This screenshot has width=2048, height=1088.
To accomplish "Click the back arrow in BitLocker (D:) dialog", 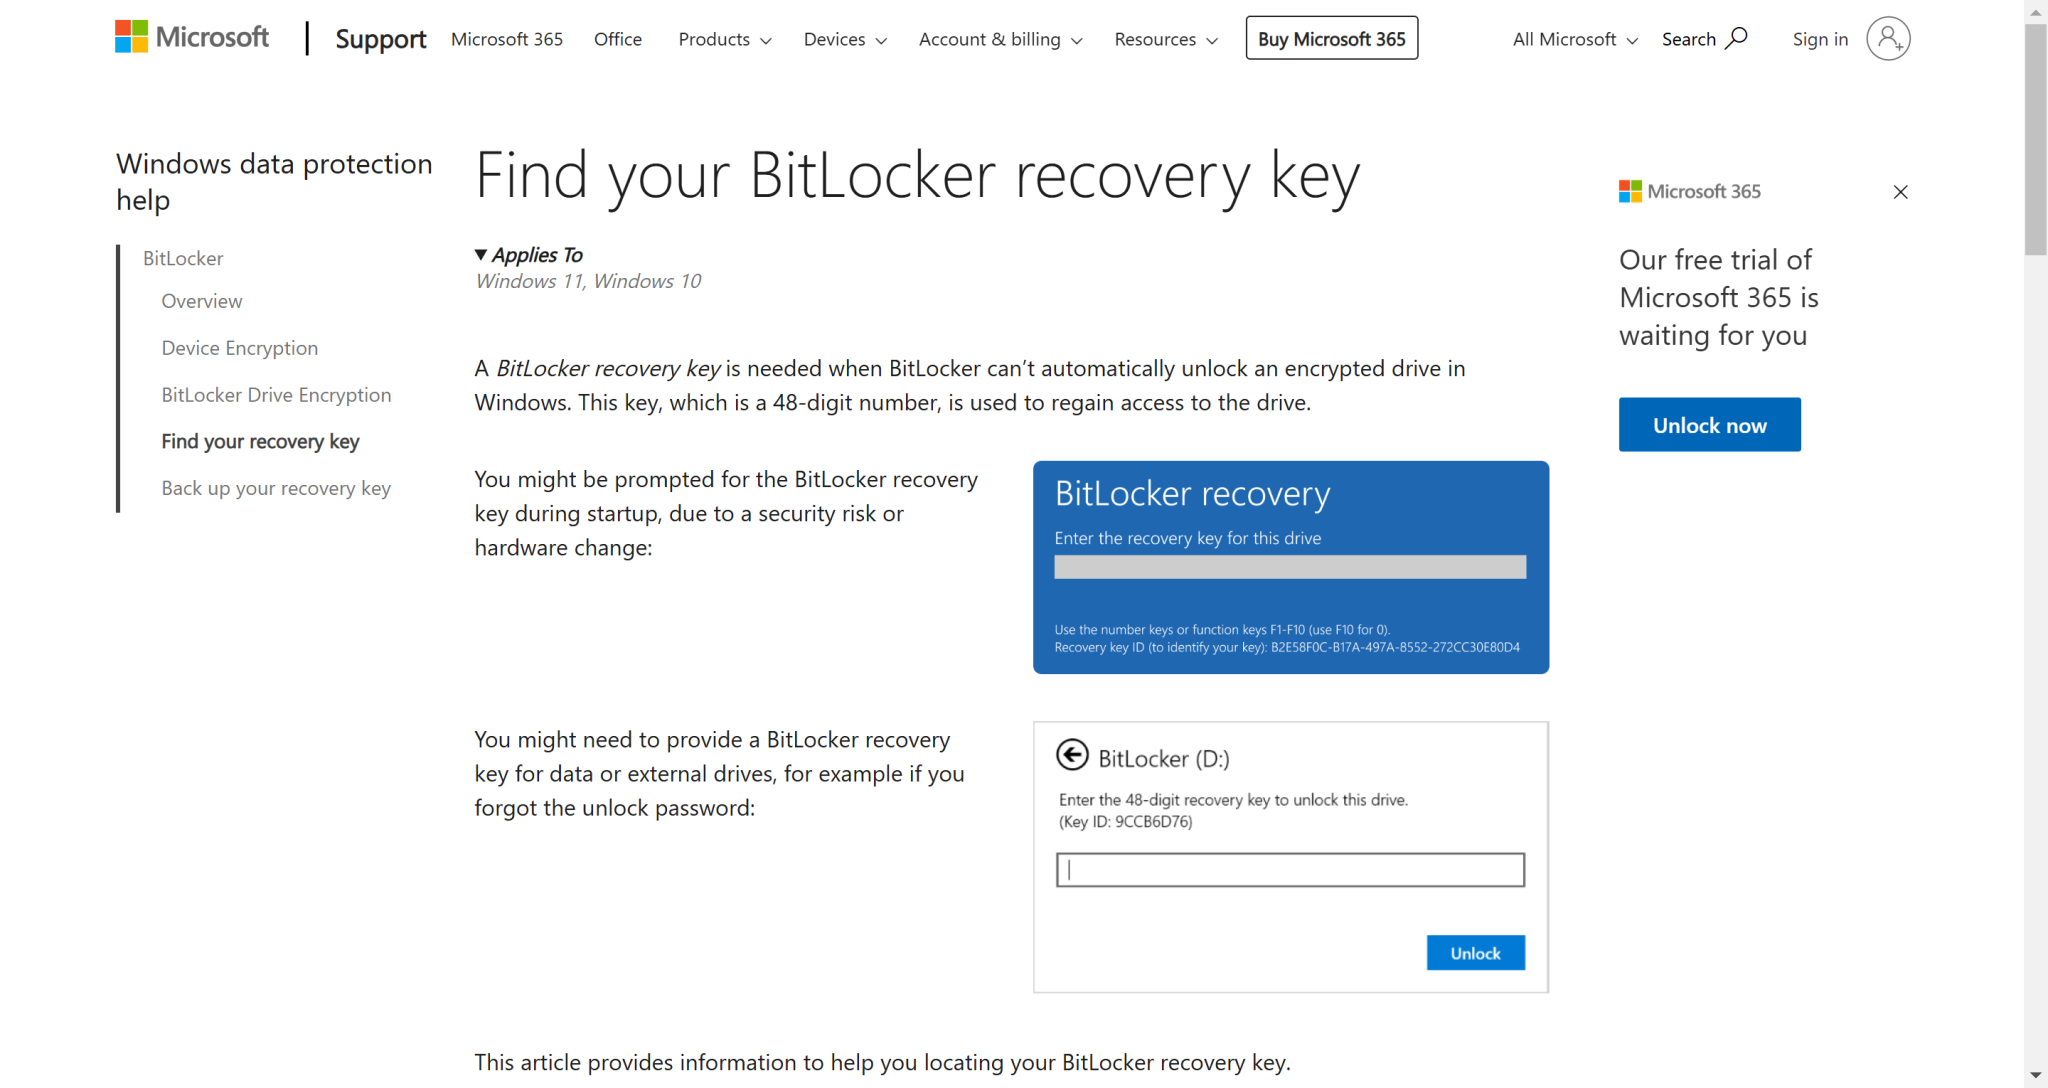I will pos(1072,756).
